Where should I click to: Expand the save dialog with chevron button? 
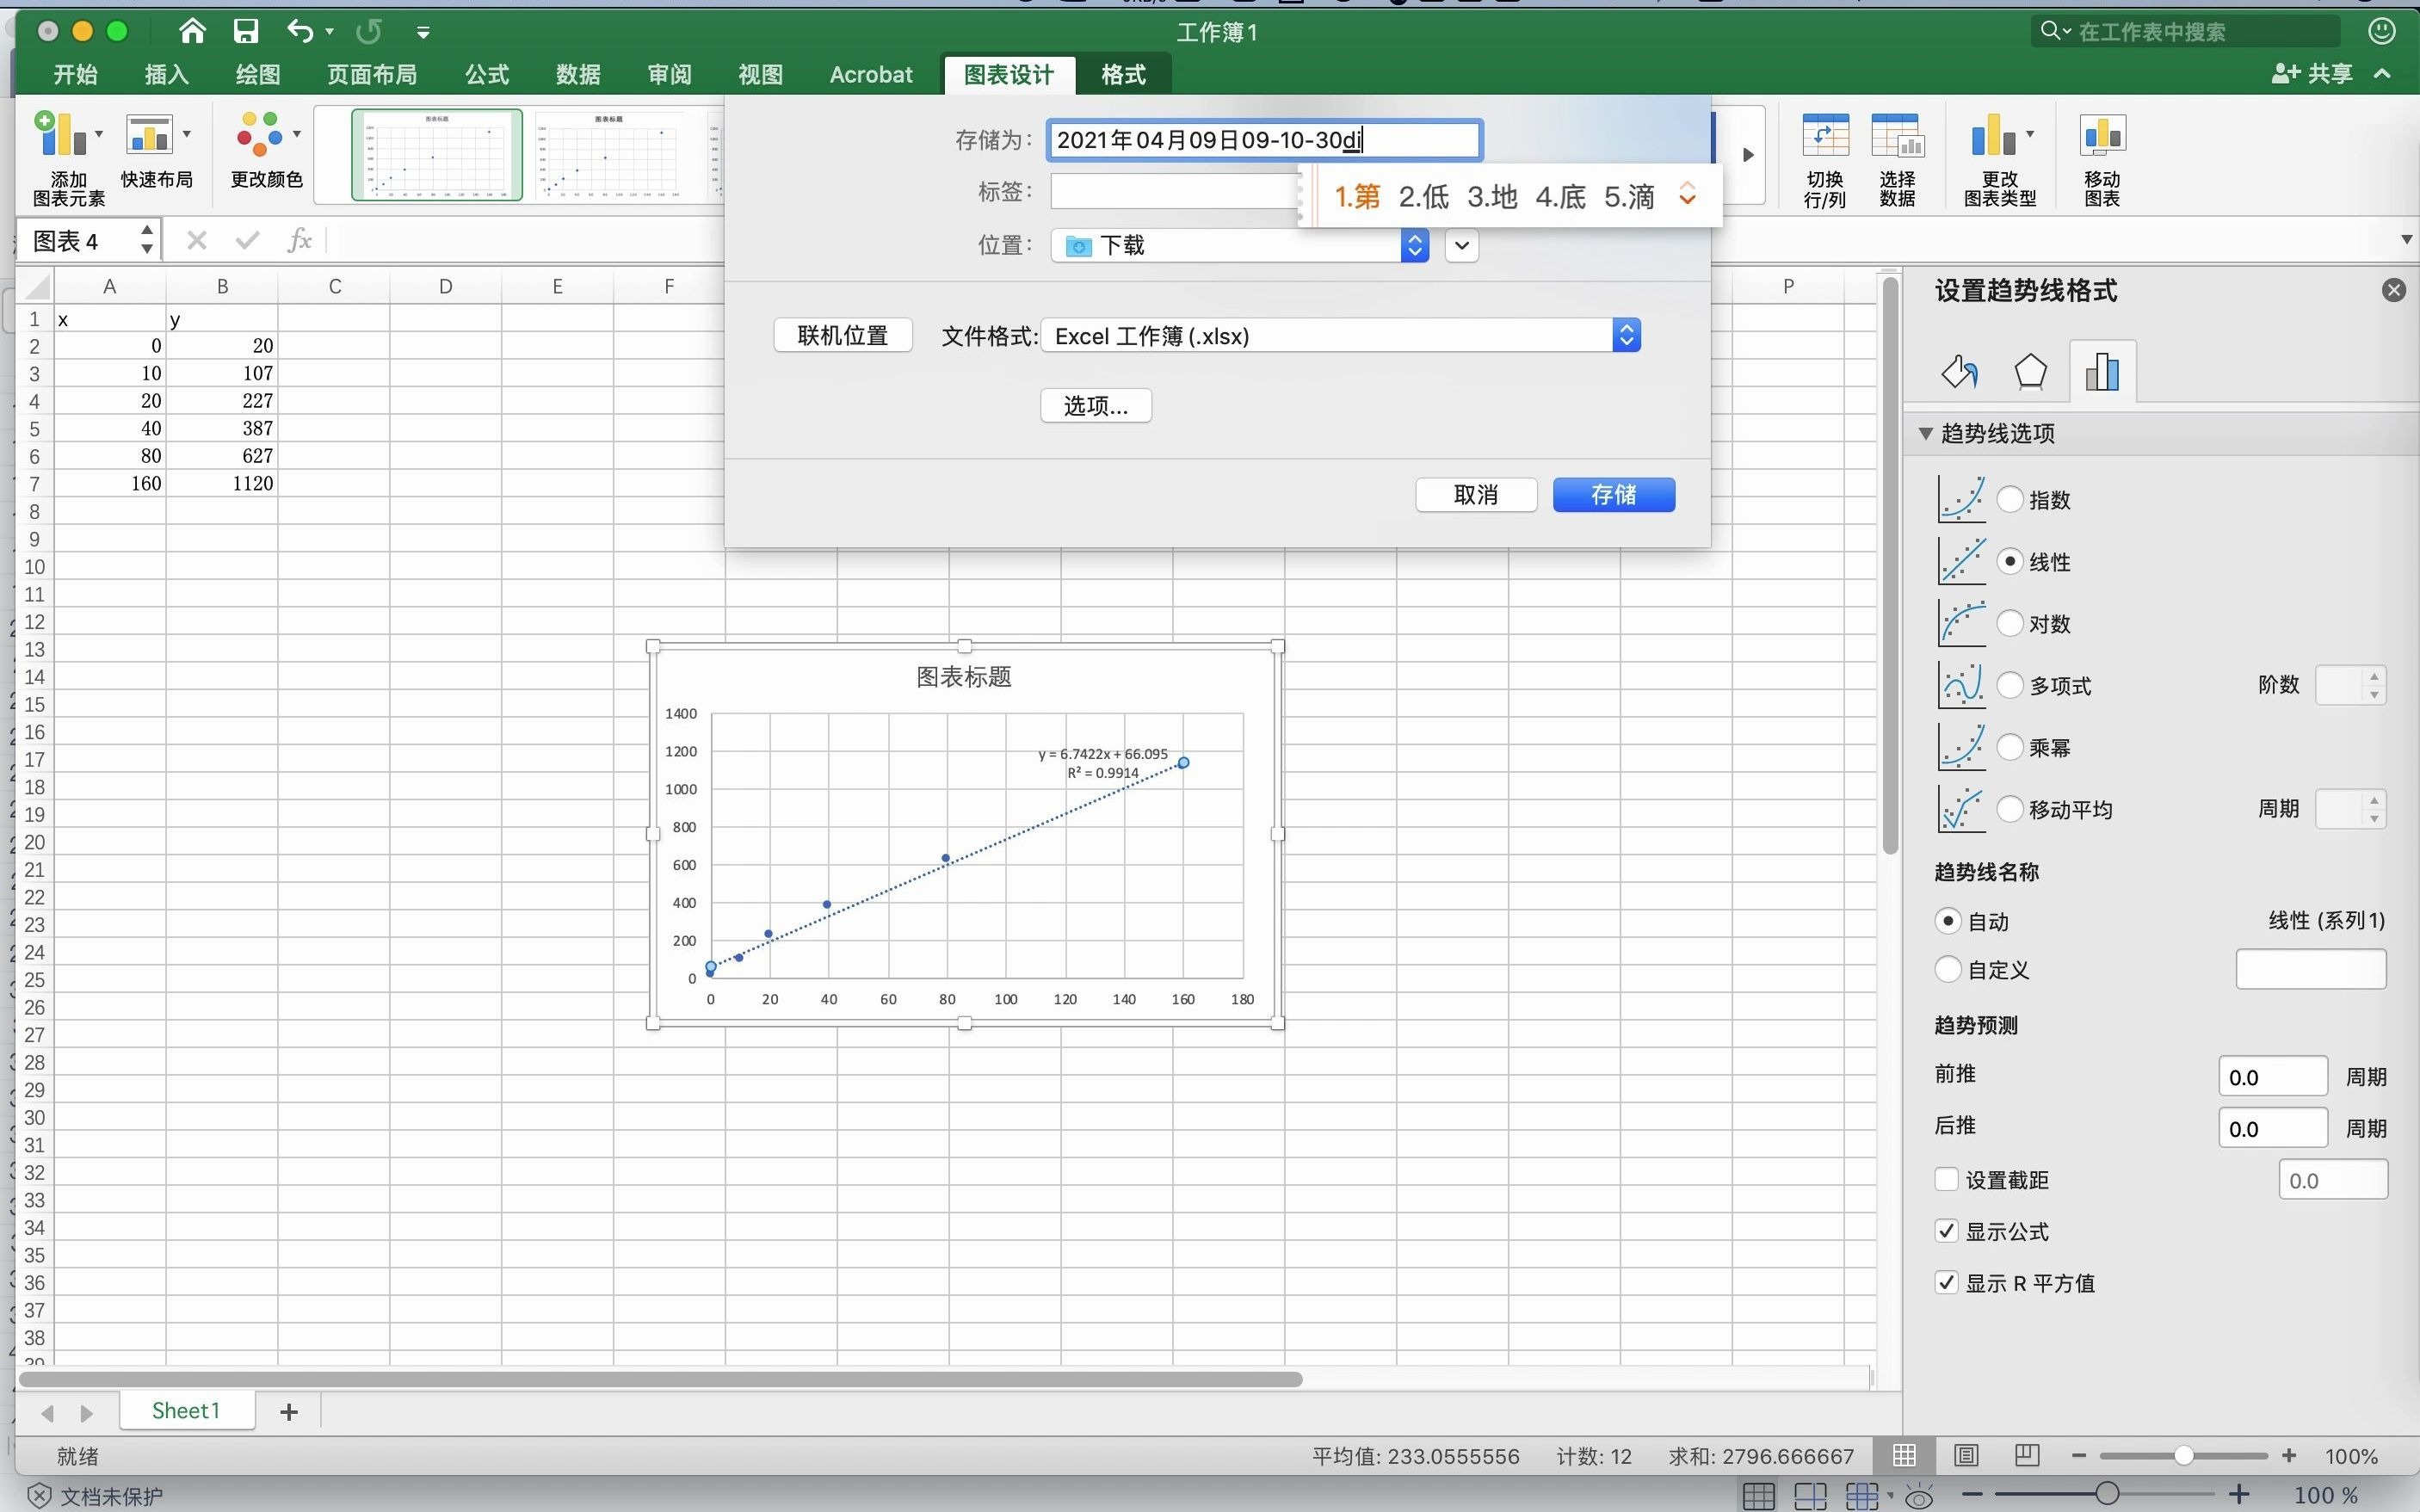click(x=1461, y=245)
